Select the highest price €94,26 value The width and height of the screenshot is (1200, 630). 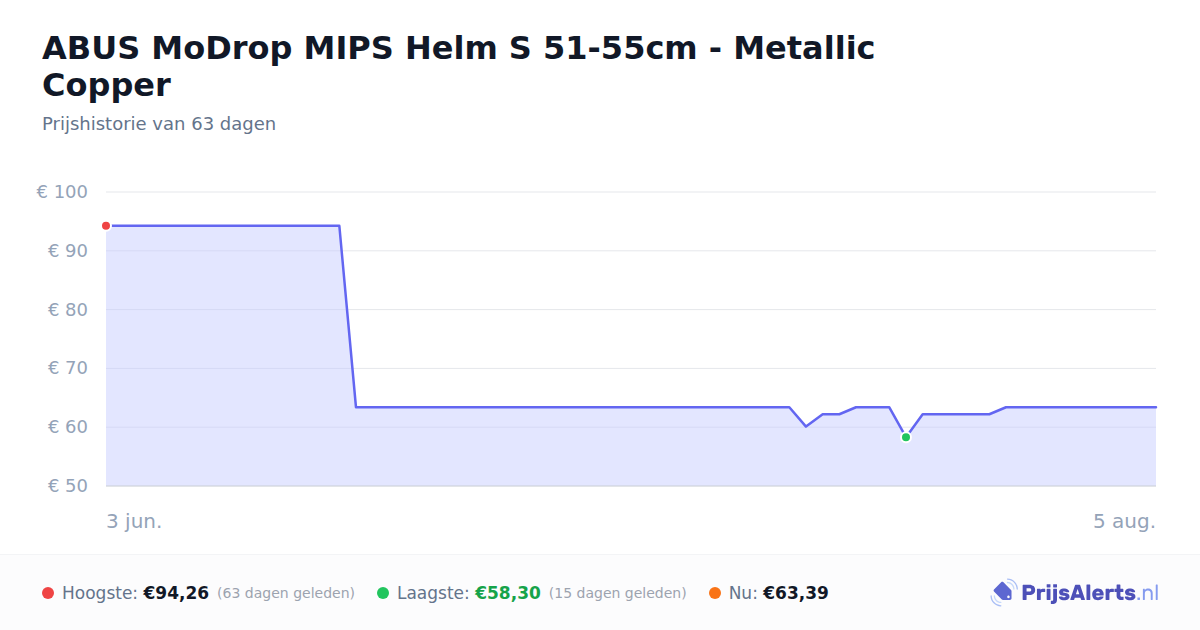tap(176, 593)
